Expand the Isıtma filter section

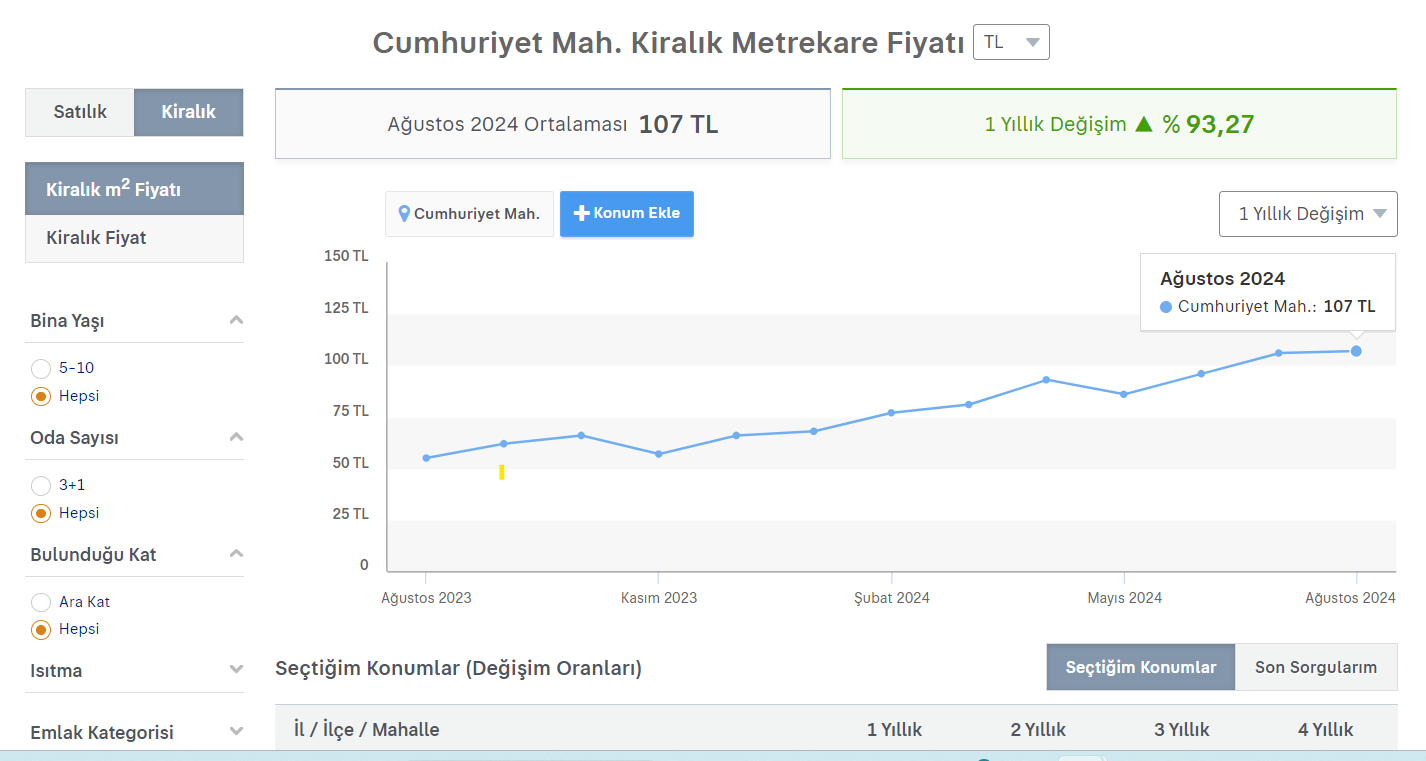coord(236,670)
